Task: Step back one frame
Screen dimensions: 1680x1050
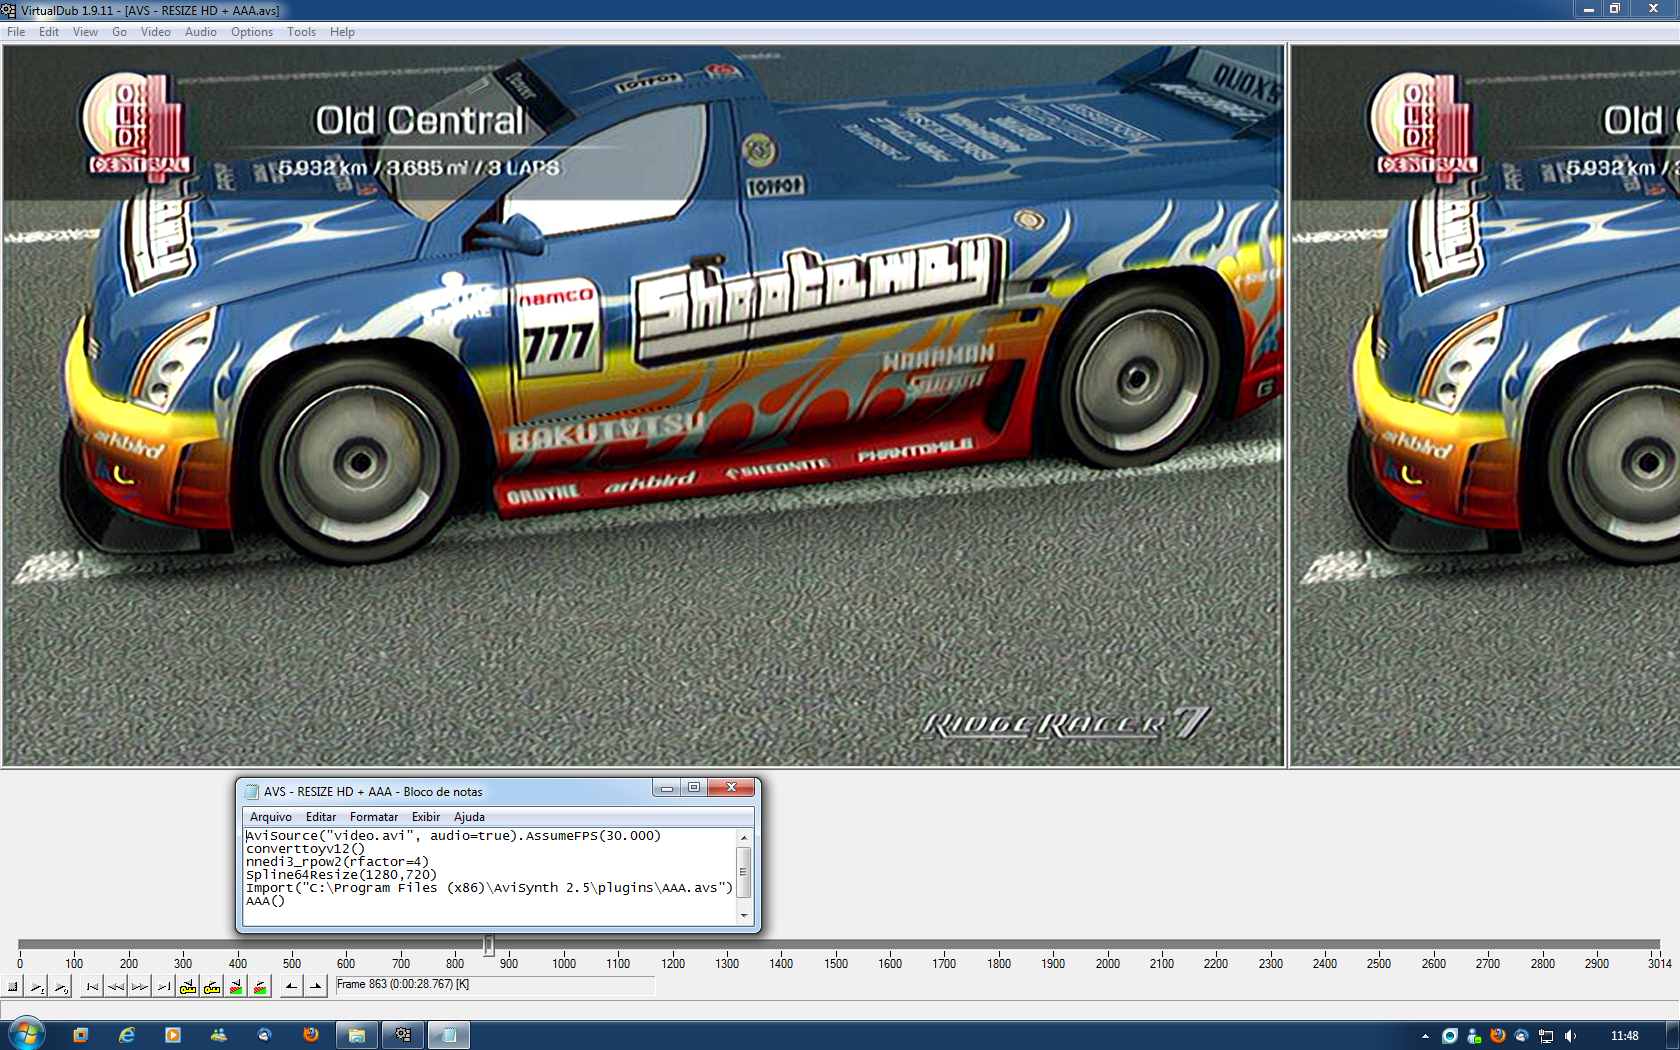Action: click(x=116, y=987)
